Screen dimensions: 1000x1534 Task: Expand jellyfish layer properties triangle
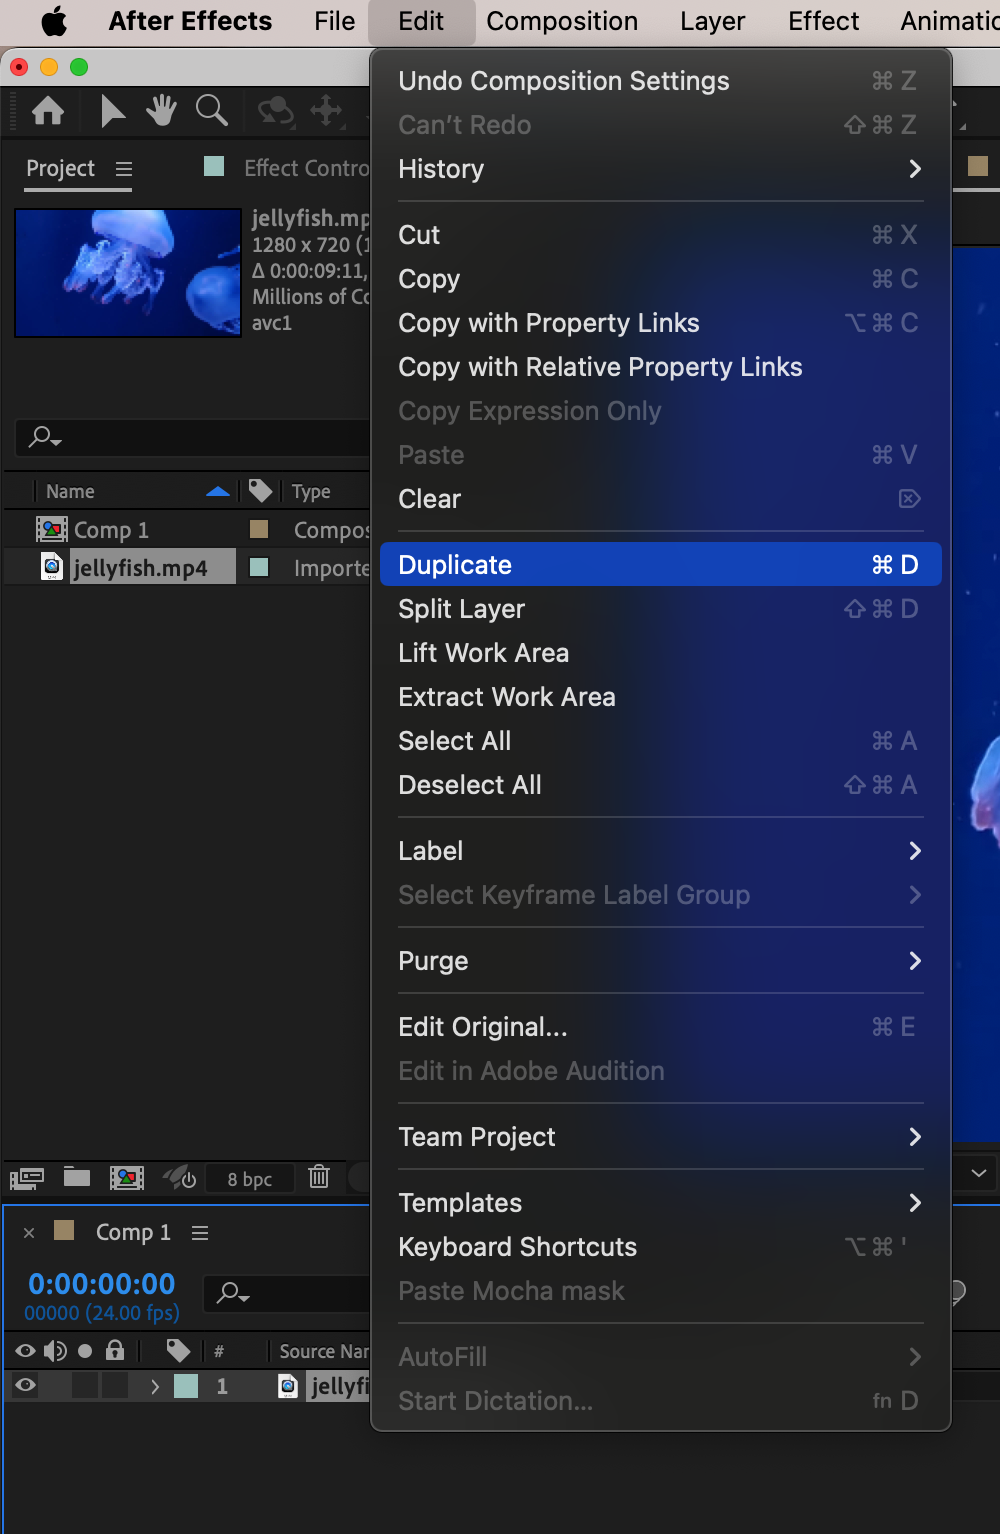[x=155, y=1386]
